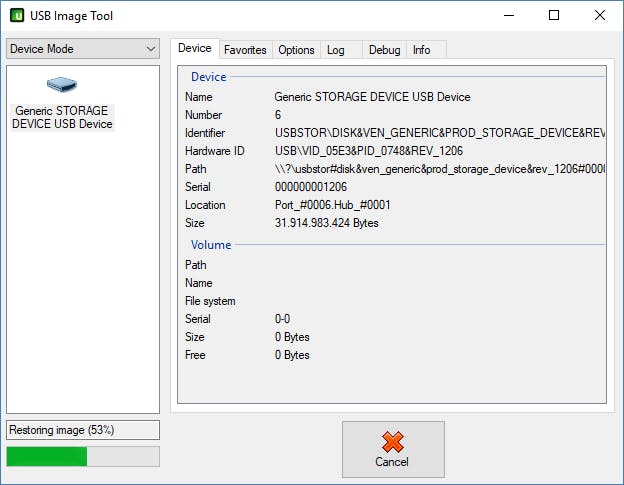Click Serial value '000000001206'
This screenshot has height=485, width=624.
pos(311,187)
